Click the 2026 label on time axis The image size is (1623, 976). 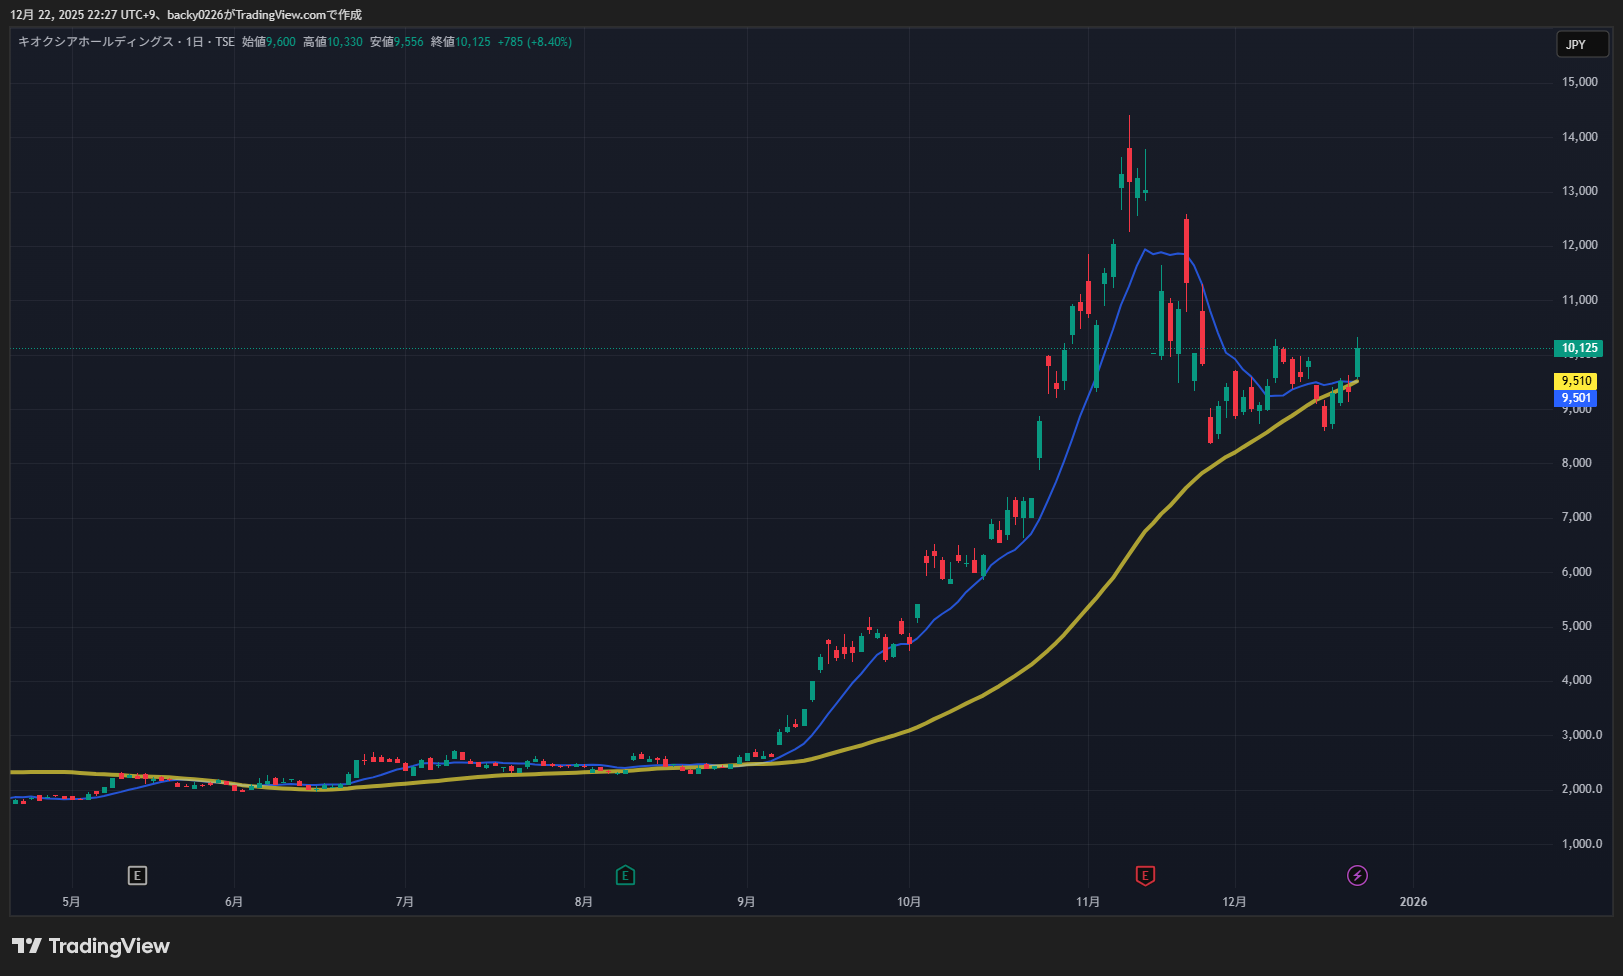[1413, 902]
